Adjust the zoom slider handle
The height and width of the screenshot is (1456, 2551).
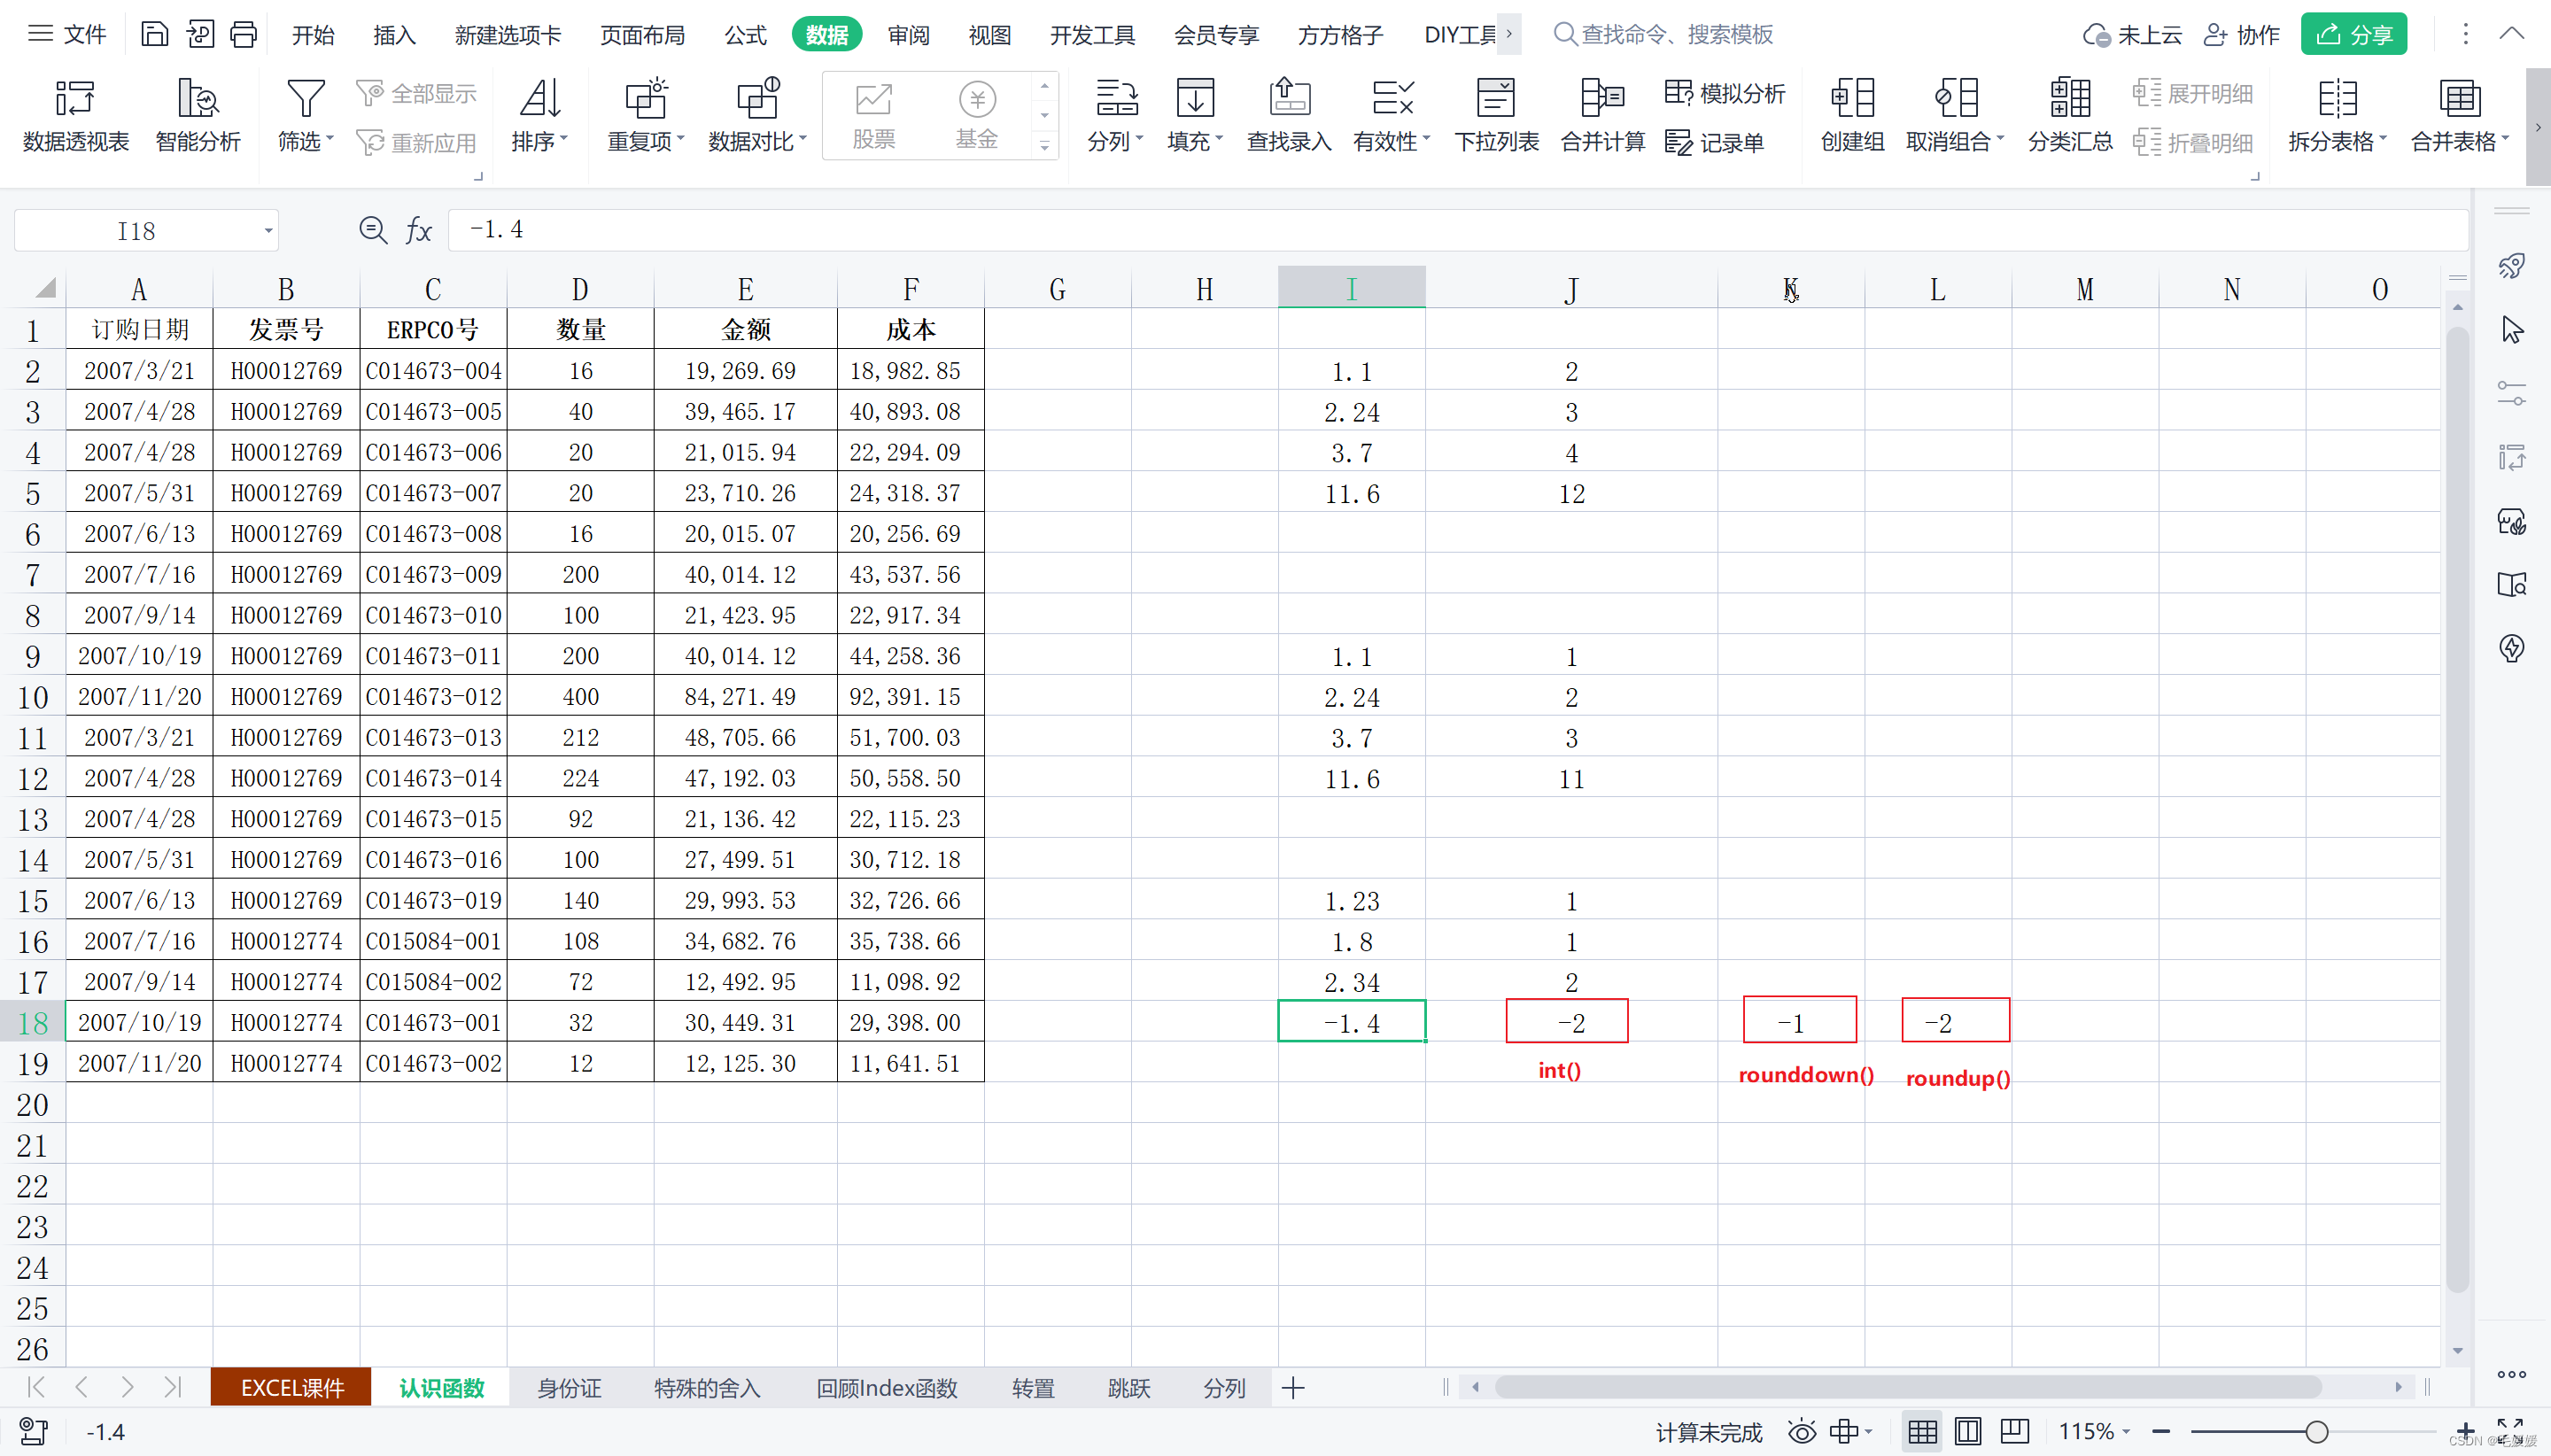click(2316, 1431)
